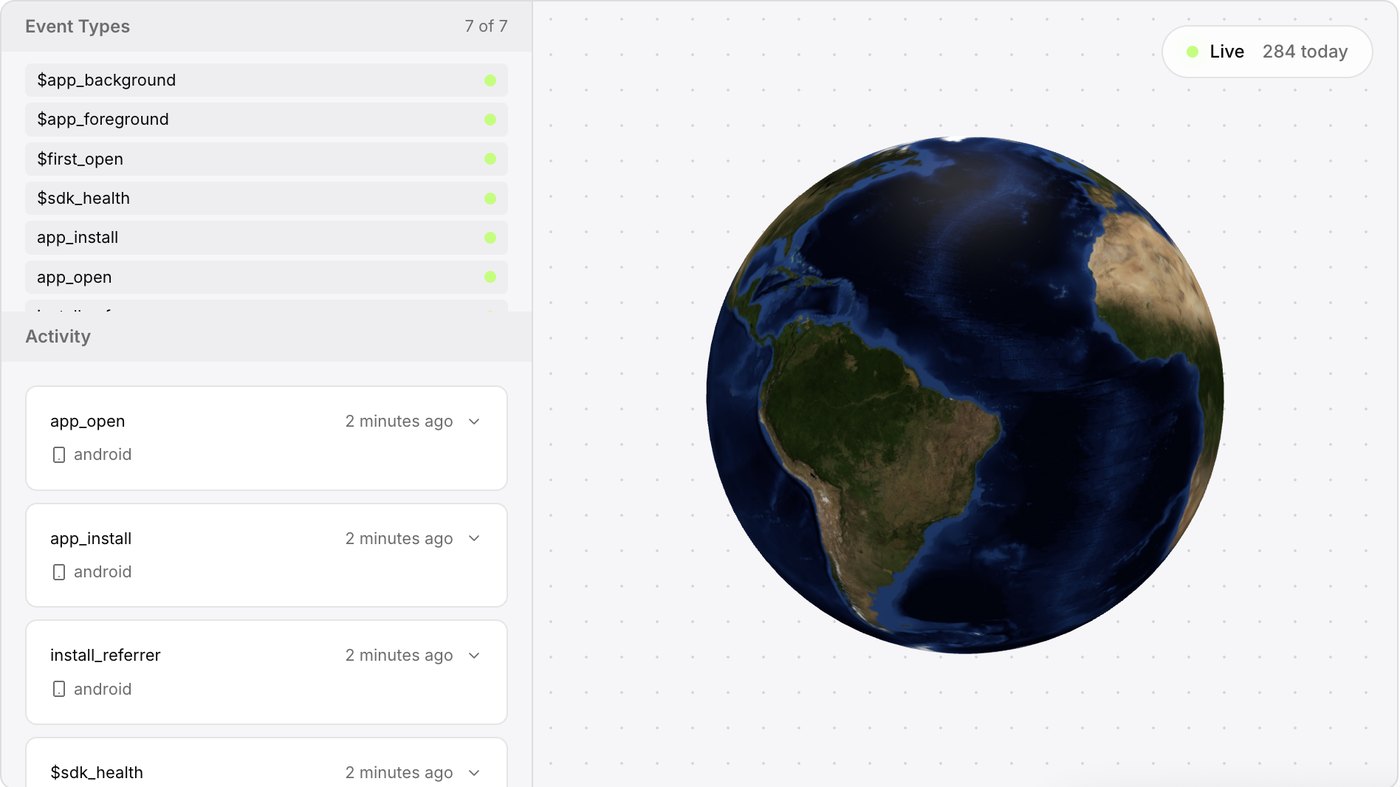Click the android label in install_referrer card
The image size is (1400, 787).
(103, 689)
